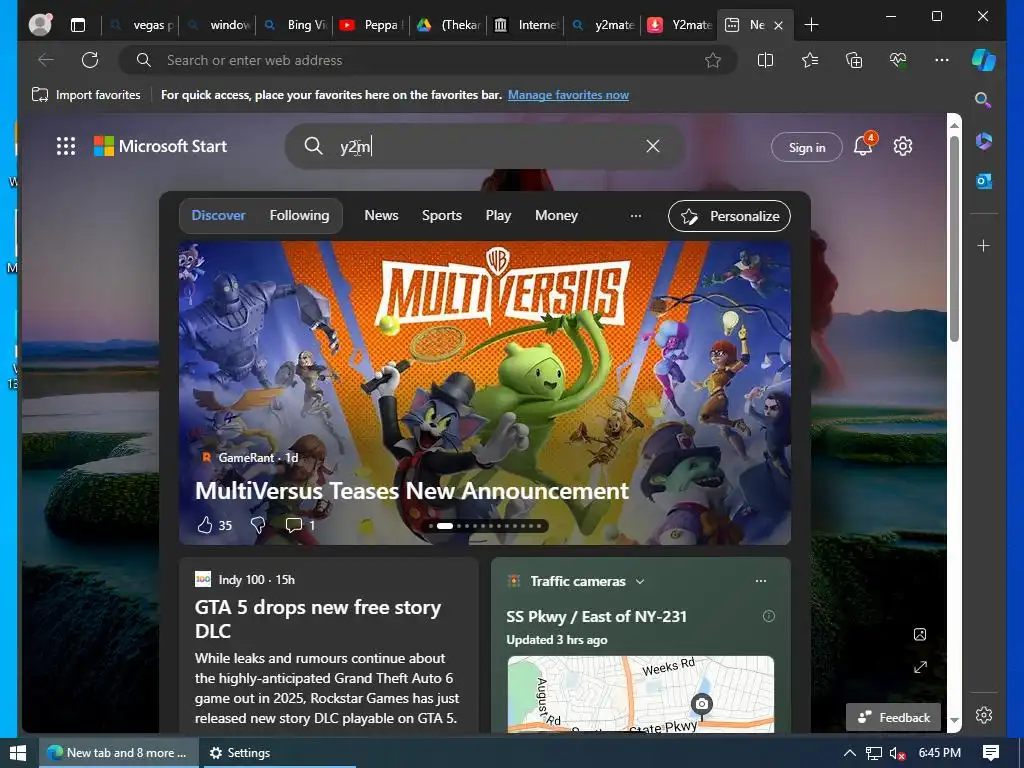Switch to the vegas p tab
The image size is (1024, 768).
[x=140, y=25]
